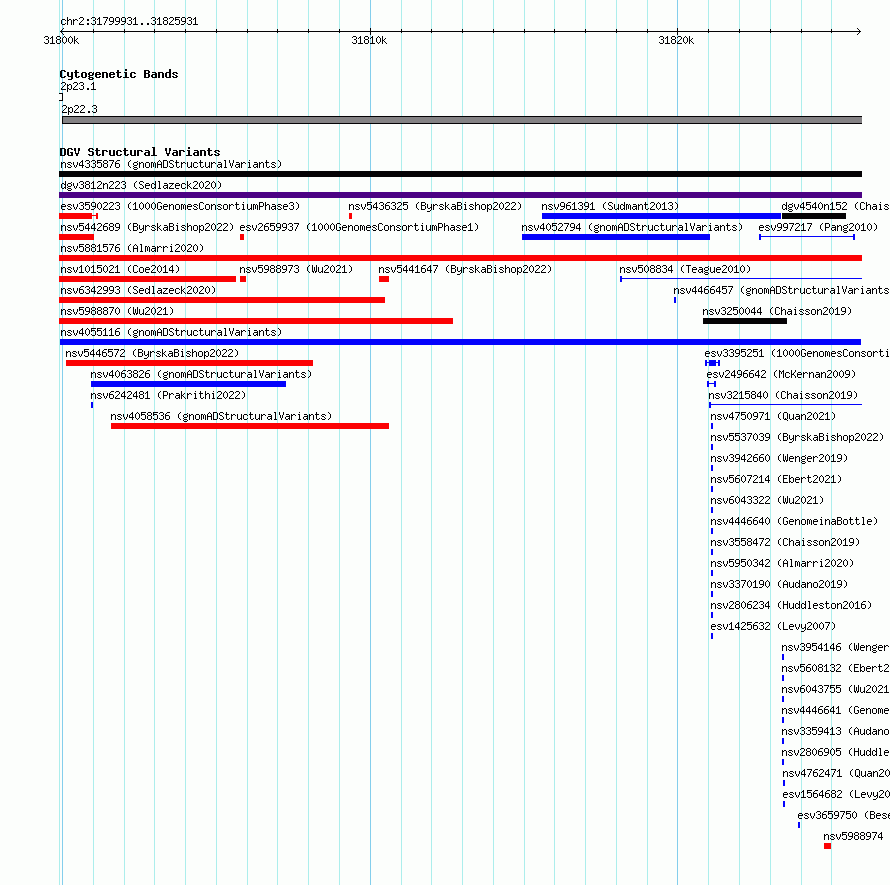Click nsv3370190 (Audano2019) label
The width and height of the screenshot is (890, 885).
coord(779,585)
